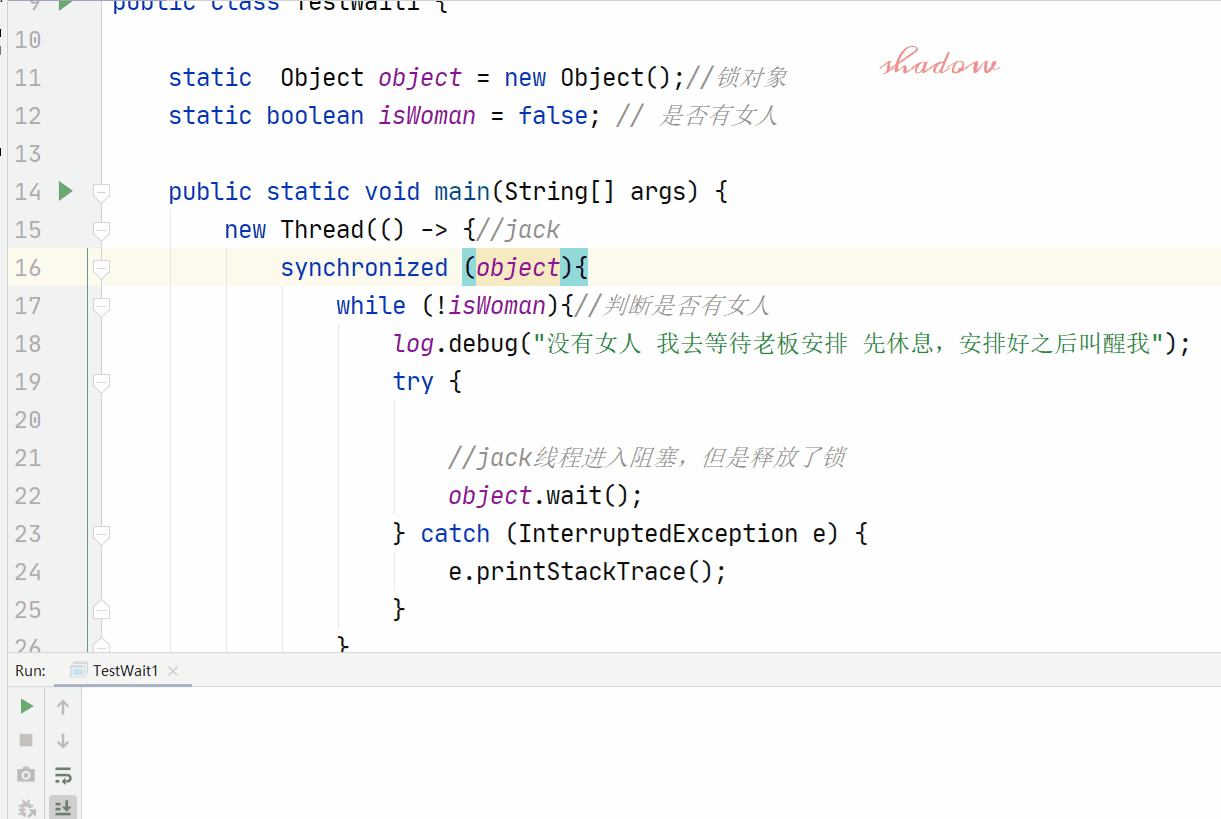Screen dimensions: 1221x819
Task: Click the fold end marker at line 25
Action: [100, 610]
